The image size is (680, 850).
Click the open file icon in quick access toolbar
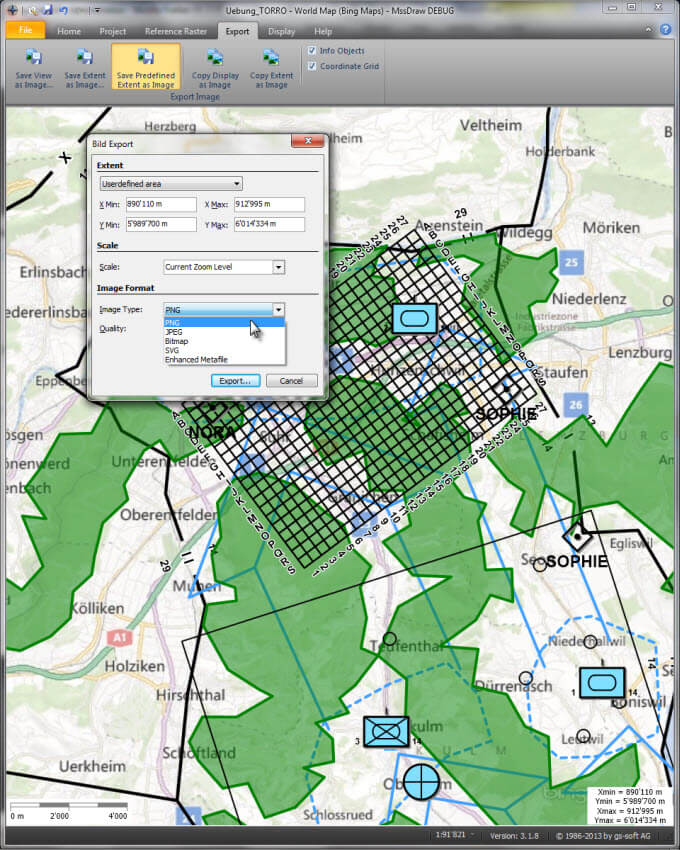tap(34, 10)
